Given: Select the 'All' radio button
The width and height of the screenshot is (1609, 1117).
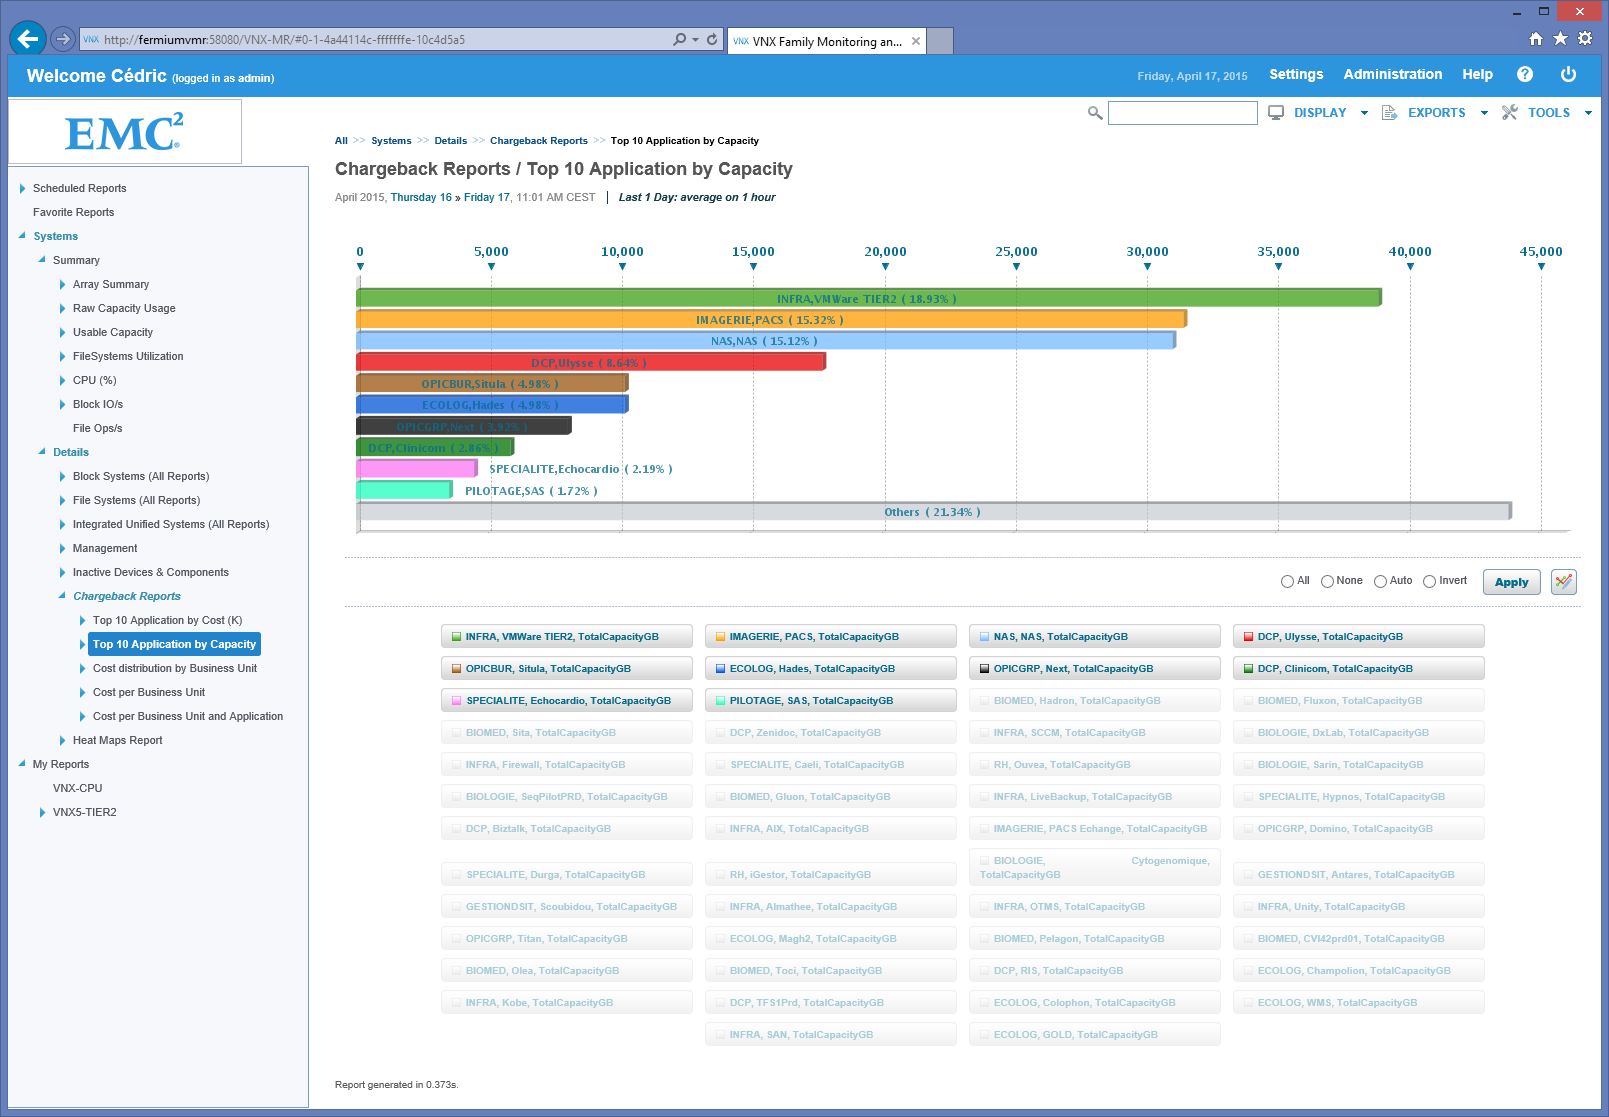Looking at the screenshot, I should point(1287,581).
